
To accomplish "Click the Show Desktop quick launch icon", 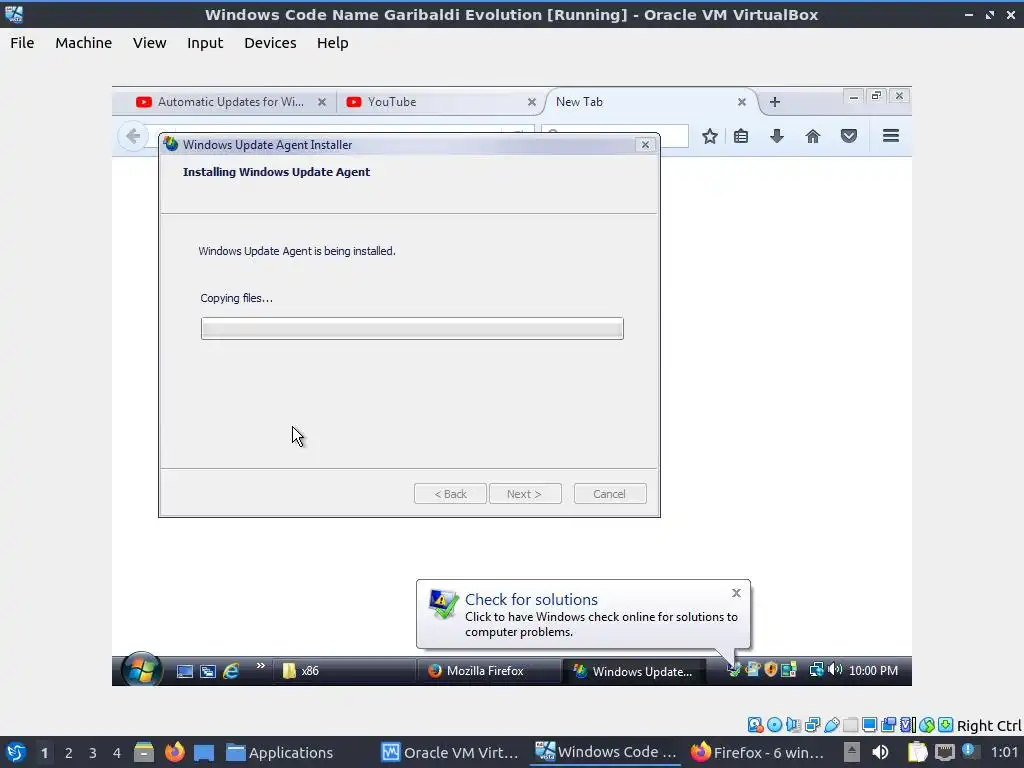I will coord(185,671).
